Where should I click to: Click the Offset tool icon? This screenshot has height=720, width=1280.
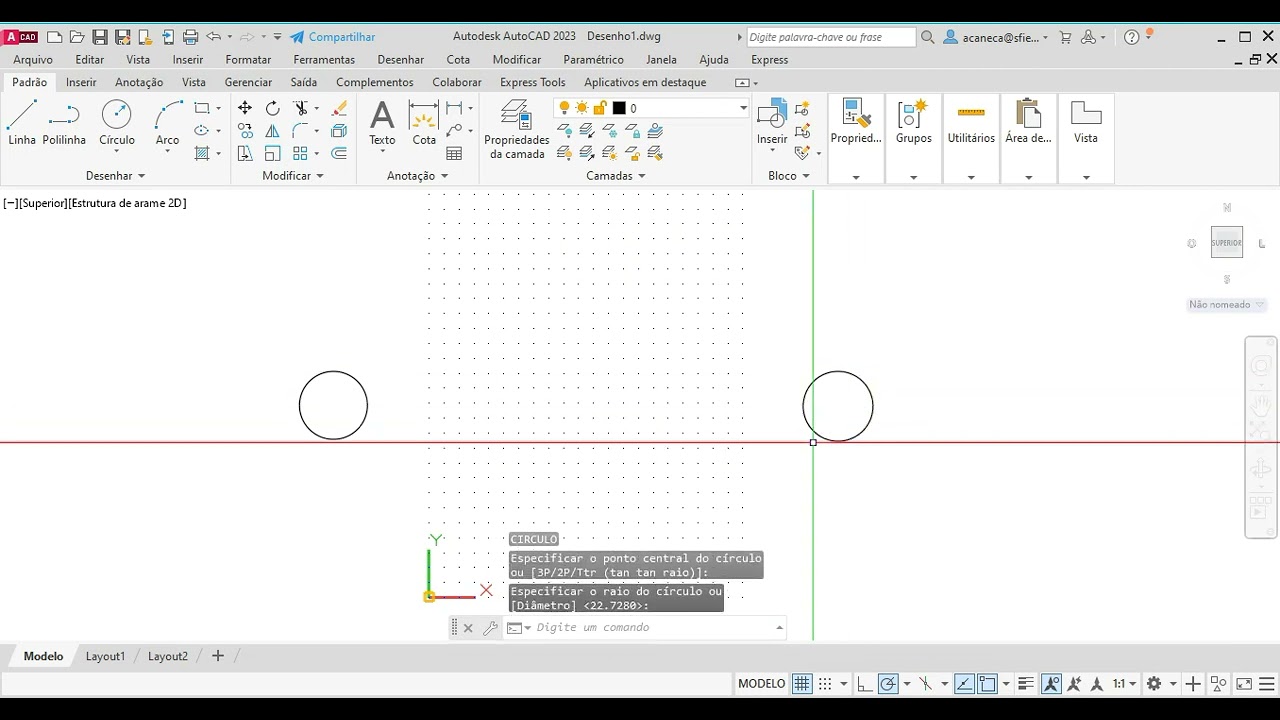click(339, 154)
